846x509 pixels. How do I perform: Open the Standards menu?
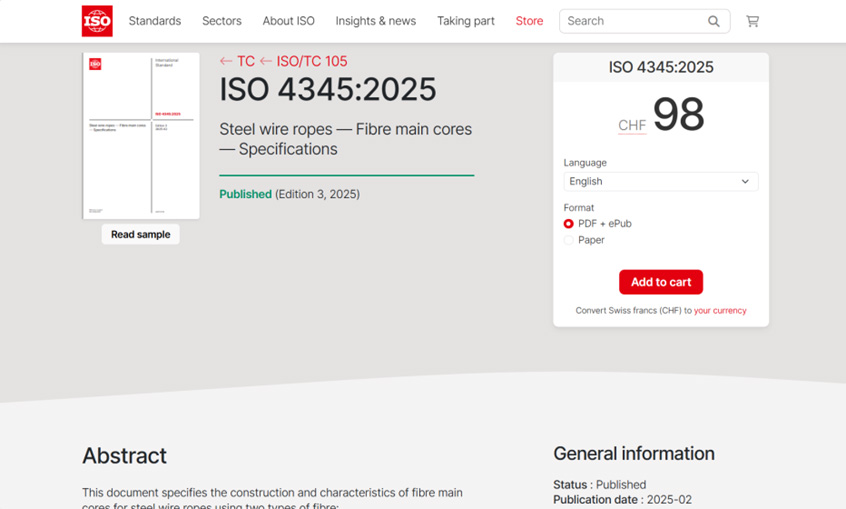(155, 21)
